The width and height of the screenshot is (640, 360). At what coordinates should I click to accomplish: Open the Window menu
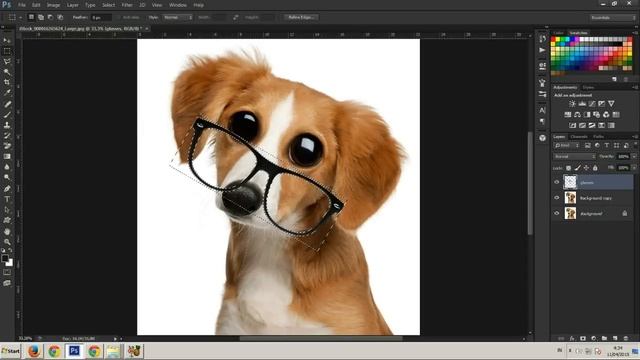(178, 5)
